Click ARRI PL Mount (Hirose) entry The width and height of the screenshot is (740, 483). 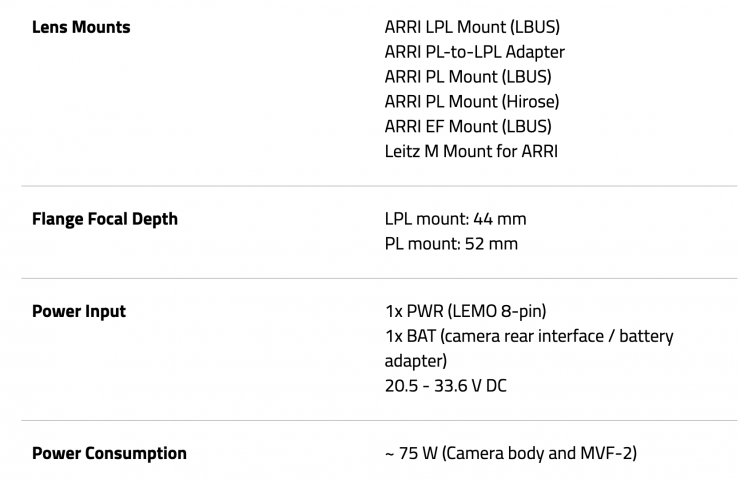471,102
